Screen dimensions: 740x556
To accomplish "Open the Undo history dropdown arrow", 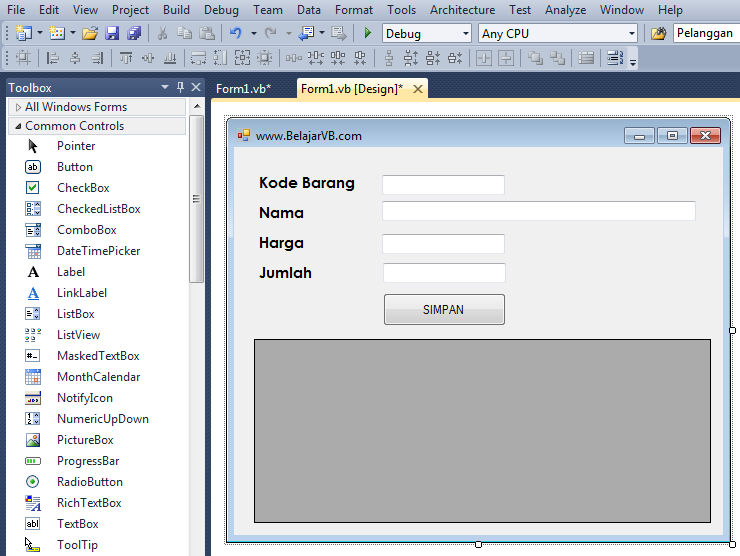I will click(253, 33).
